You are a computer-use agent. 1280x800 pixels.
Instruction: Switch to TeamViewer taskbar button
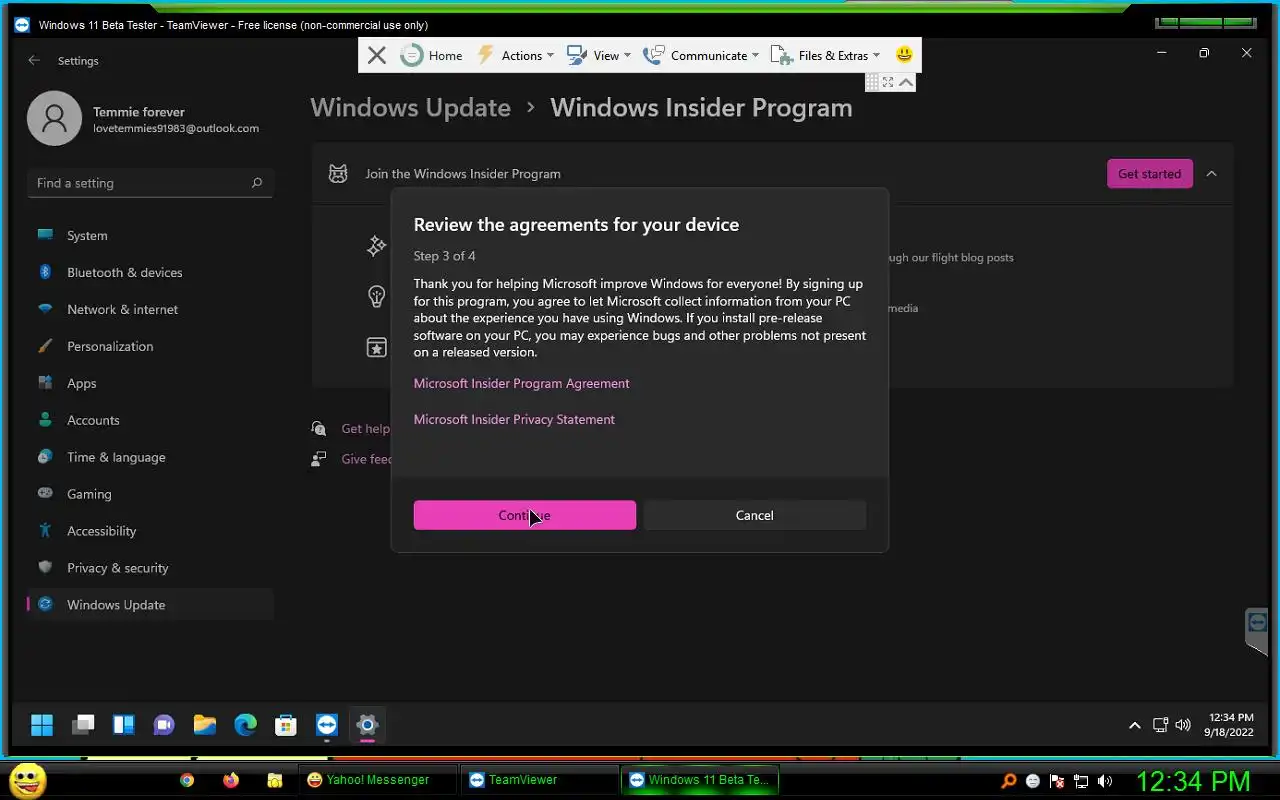tap(539, 780)
